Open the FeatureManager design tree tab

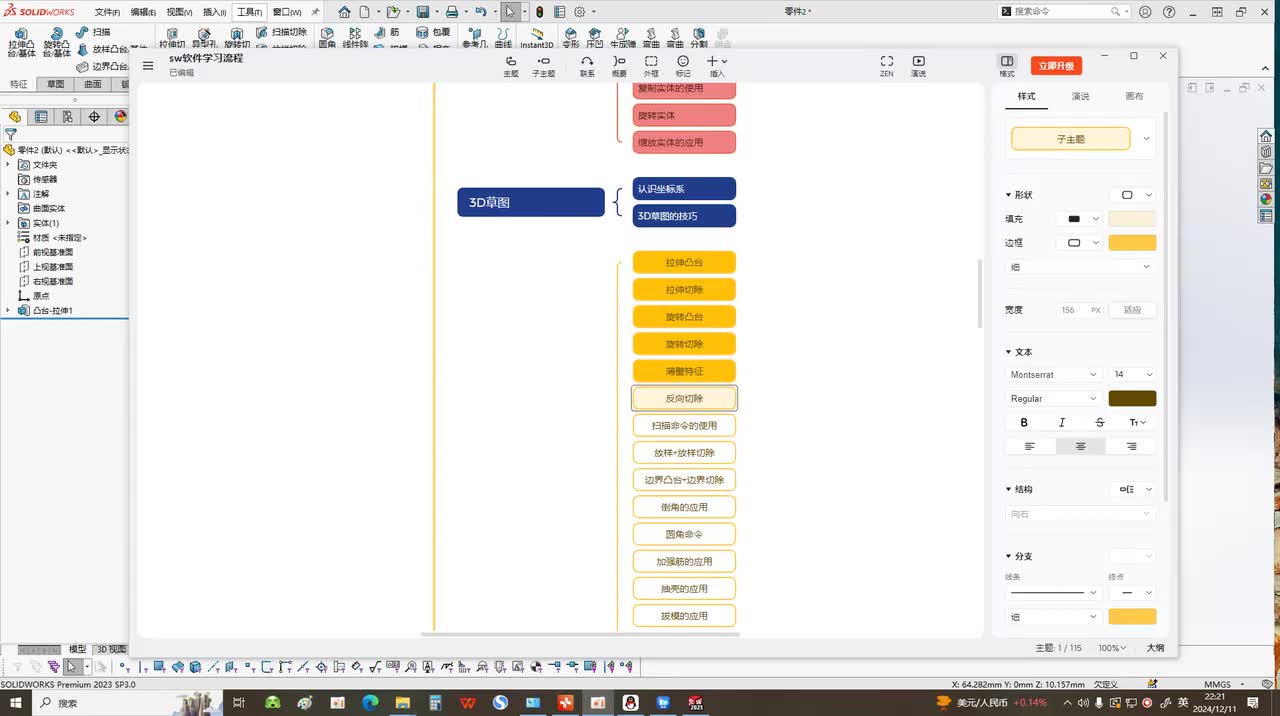15,116
